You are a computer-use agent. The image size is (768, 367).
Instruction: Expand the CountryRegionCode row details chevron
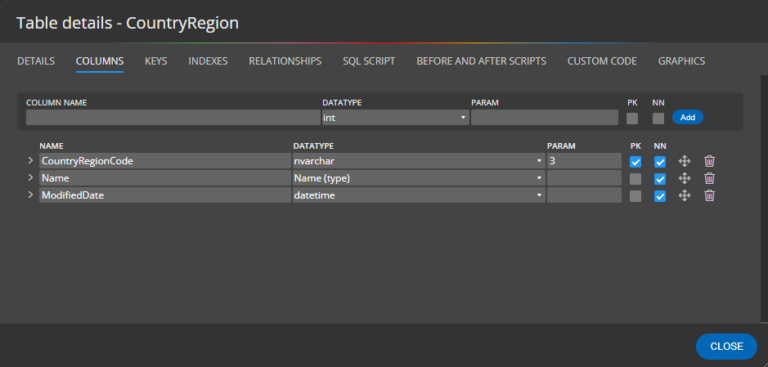point(30,161)
